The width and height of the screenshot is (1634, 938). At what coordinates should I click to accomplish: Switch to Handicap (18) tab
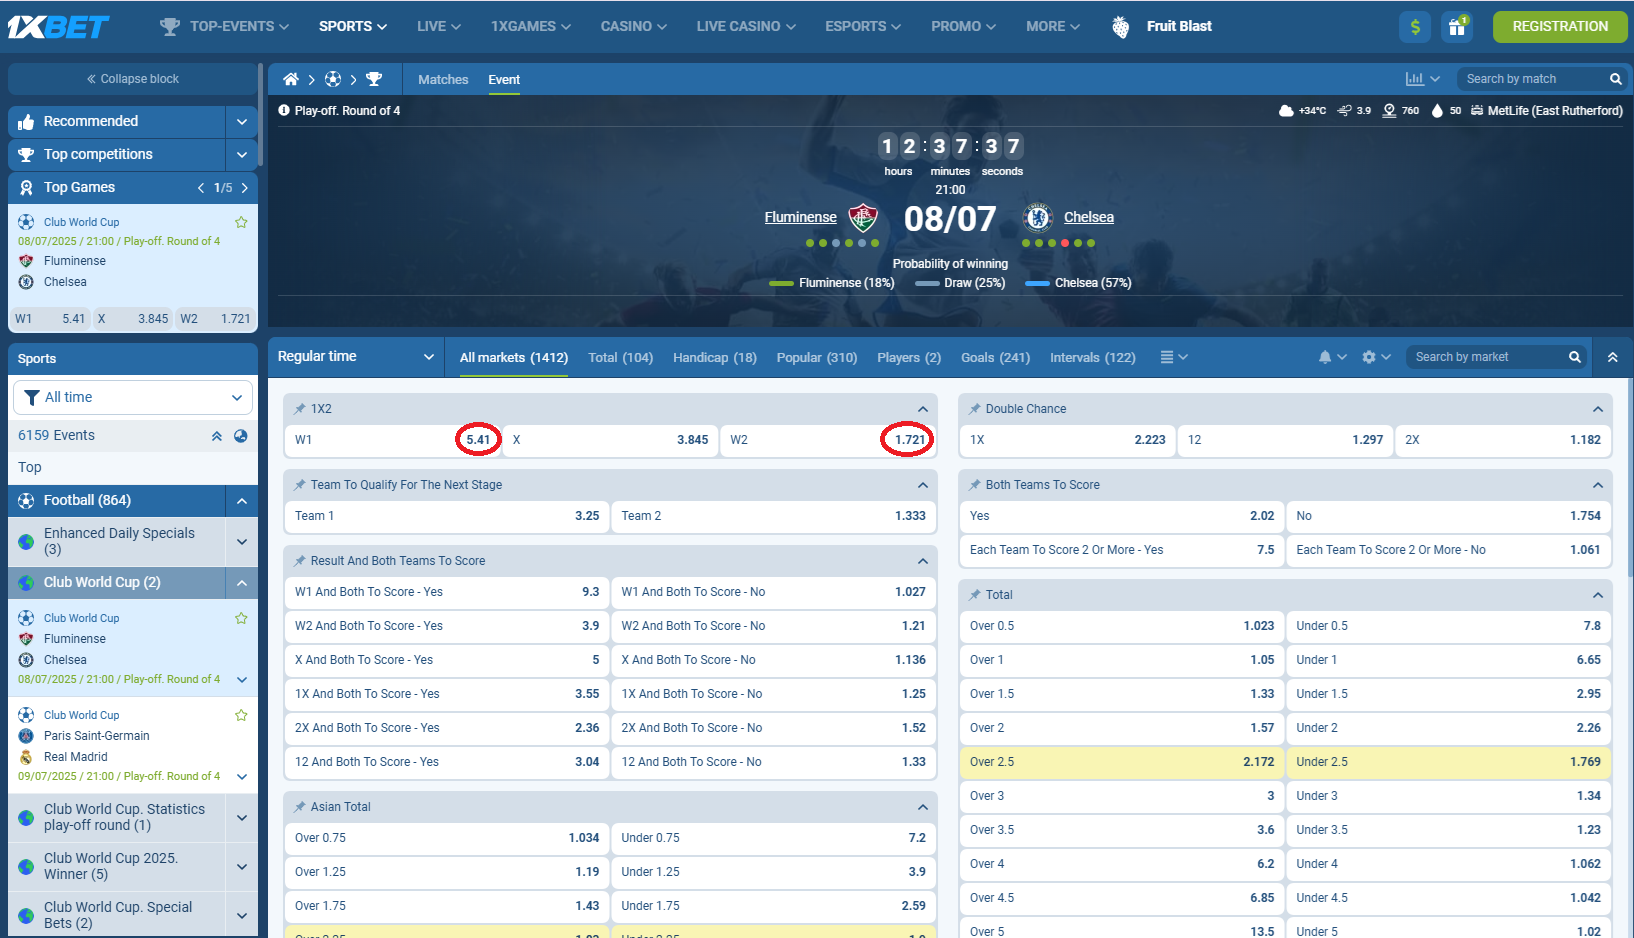pos(715,358)
